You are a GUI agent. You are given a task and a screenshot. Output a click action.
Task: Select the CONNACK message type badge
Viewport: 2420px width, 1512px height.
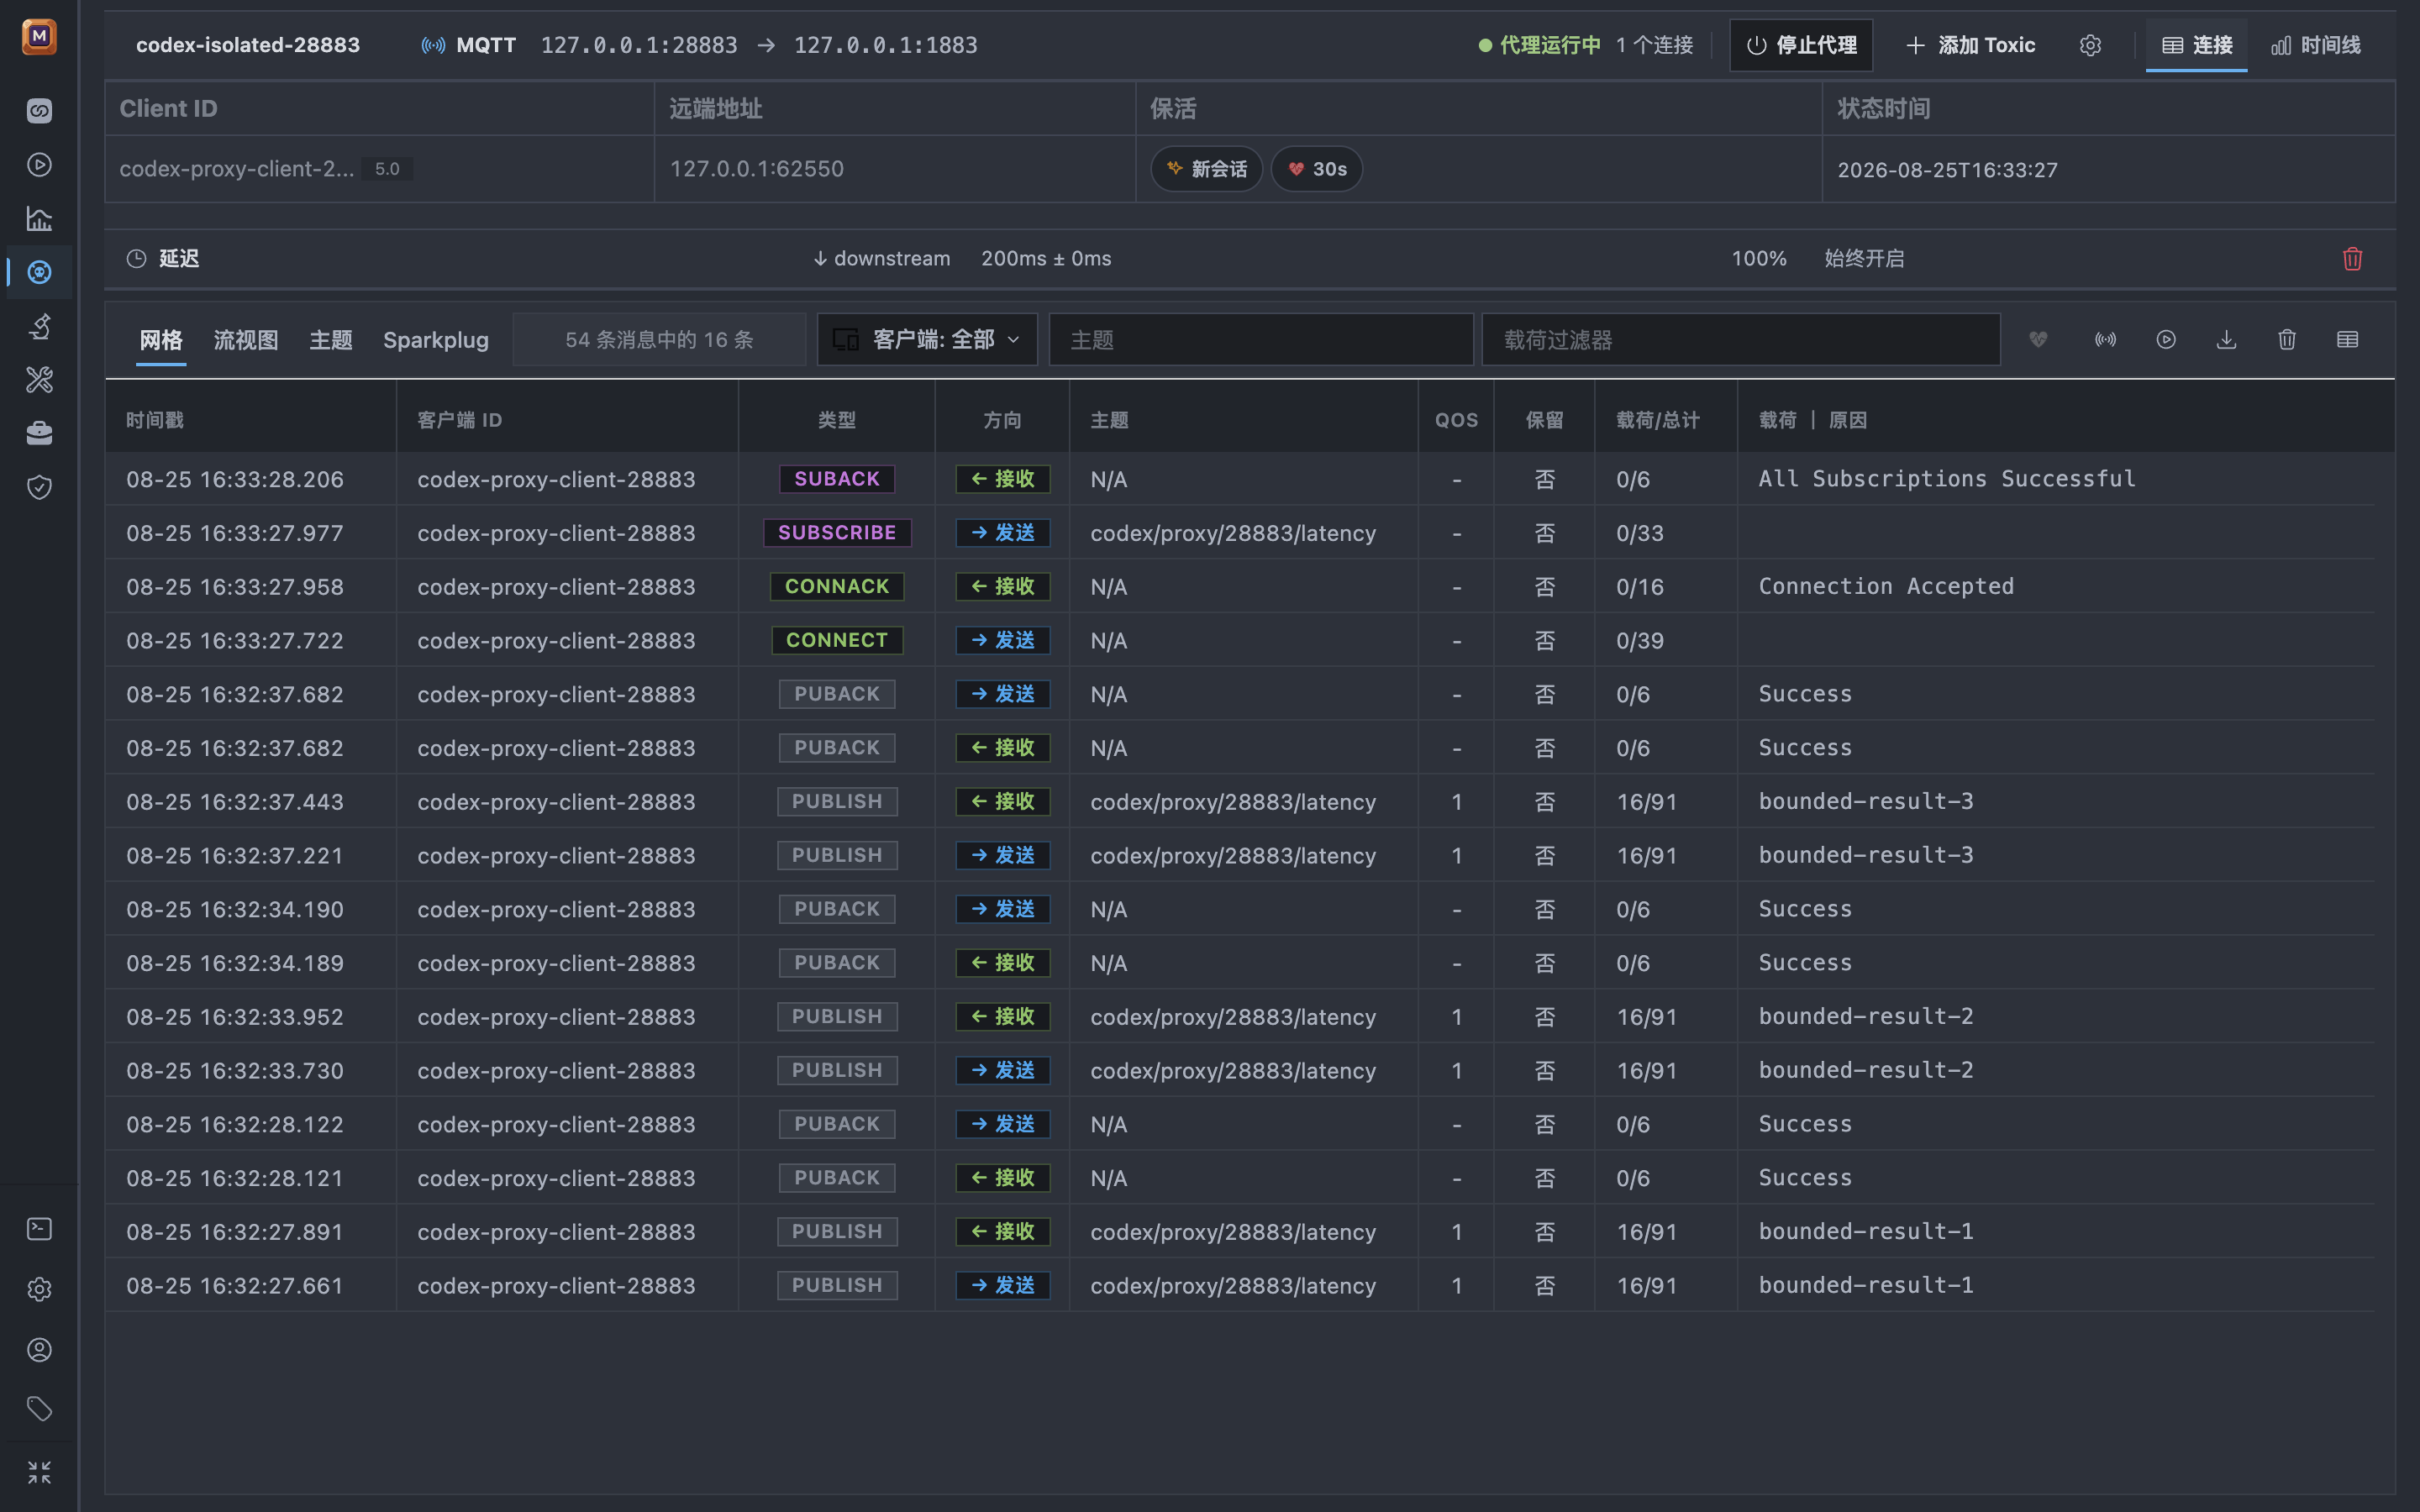tap(837, 587)
